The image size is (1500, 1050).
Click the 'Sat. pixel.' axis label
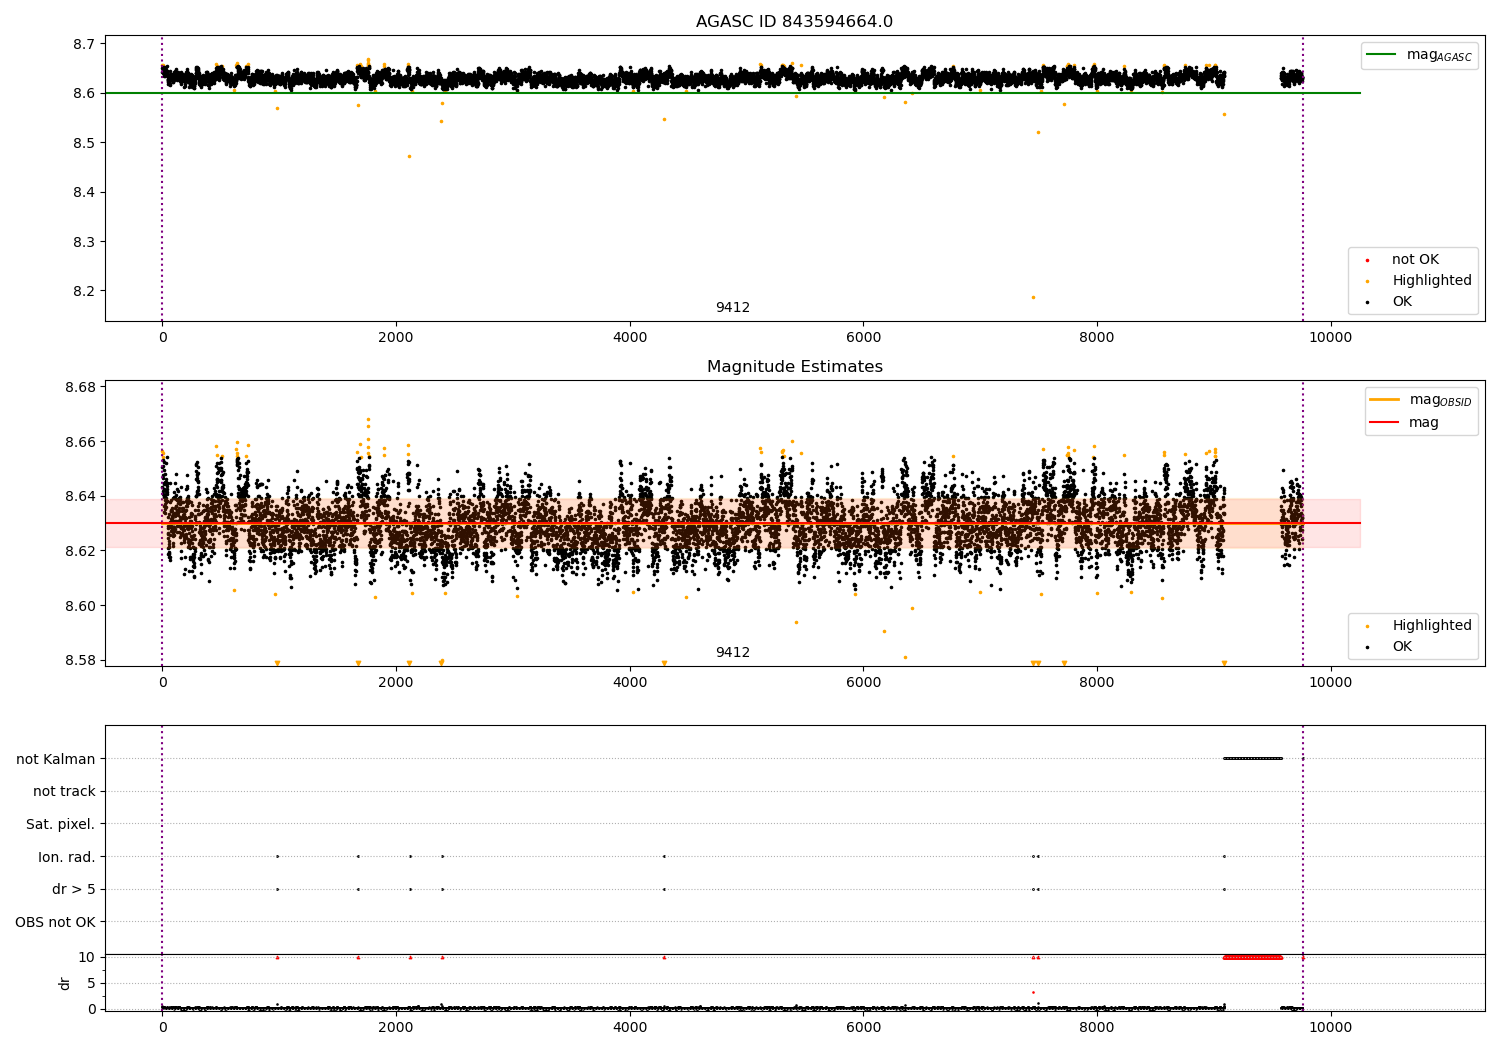61,825
